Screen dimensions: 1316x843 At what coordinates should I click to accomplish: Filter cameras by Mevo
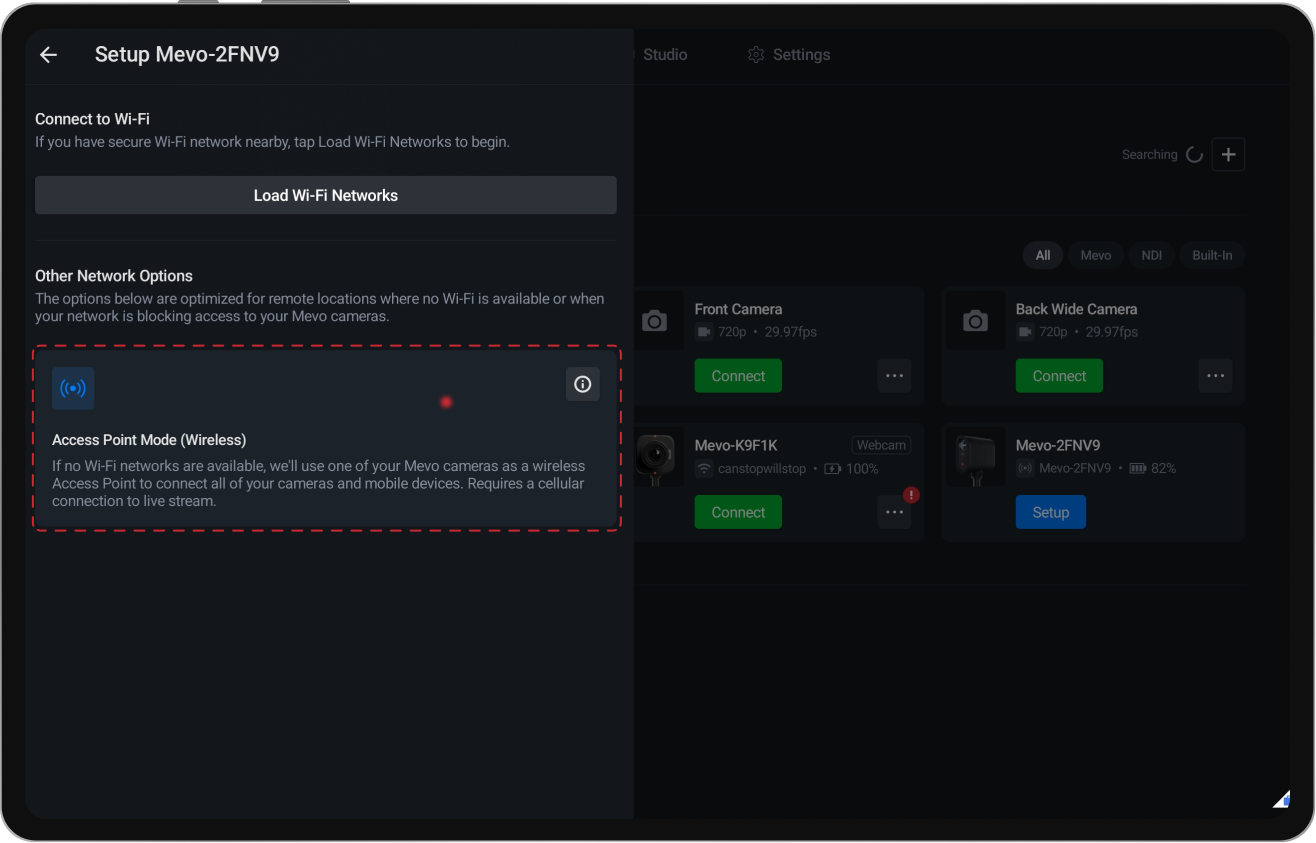click(1096, 255)
